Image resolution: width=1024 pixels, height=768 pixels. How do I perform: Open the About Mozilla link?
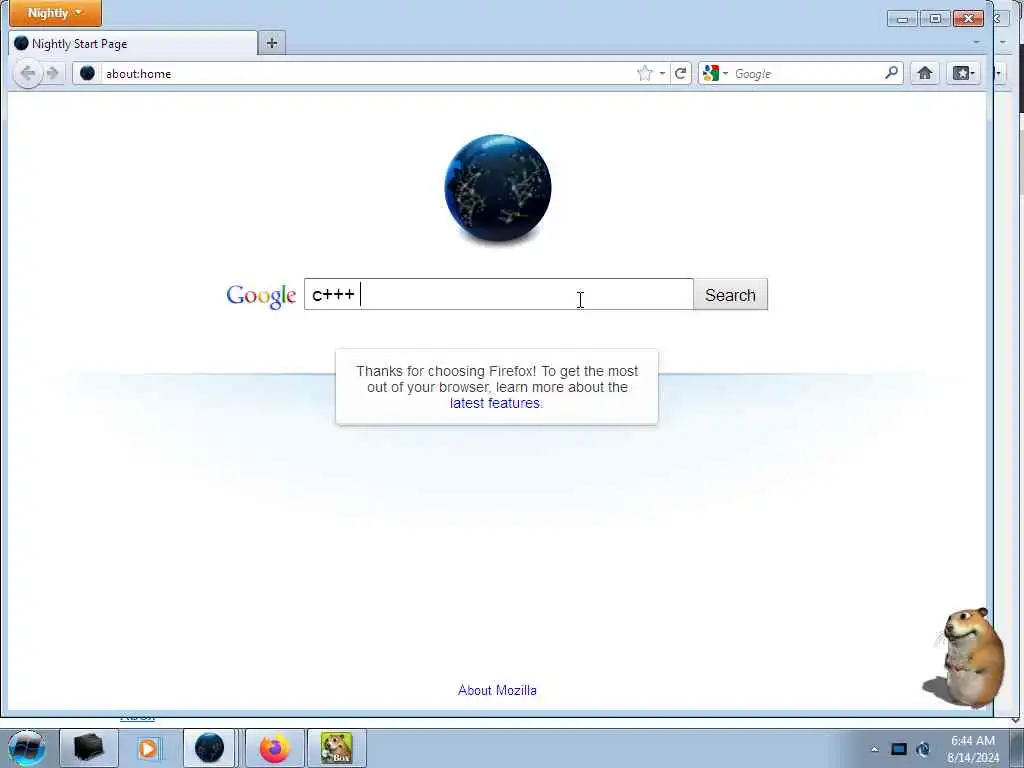497,690
